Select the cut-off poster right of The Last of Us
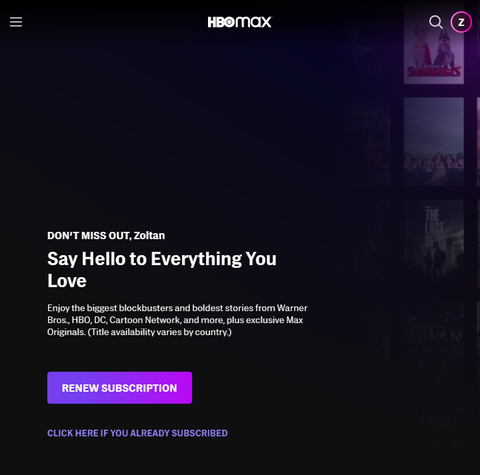The image size is (480, 475). 478,243
